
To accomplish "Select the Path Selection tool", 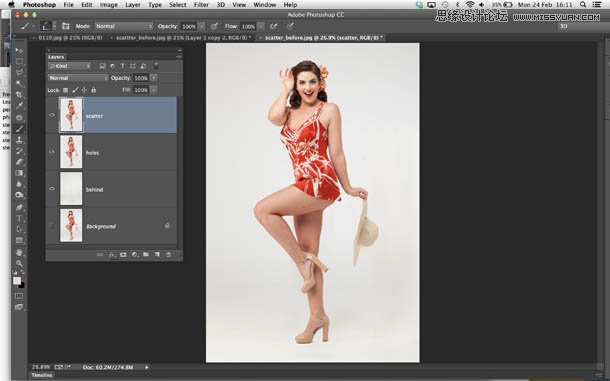I will point(19,229).
